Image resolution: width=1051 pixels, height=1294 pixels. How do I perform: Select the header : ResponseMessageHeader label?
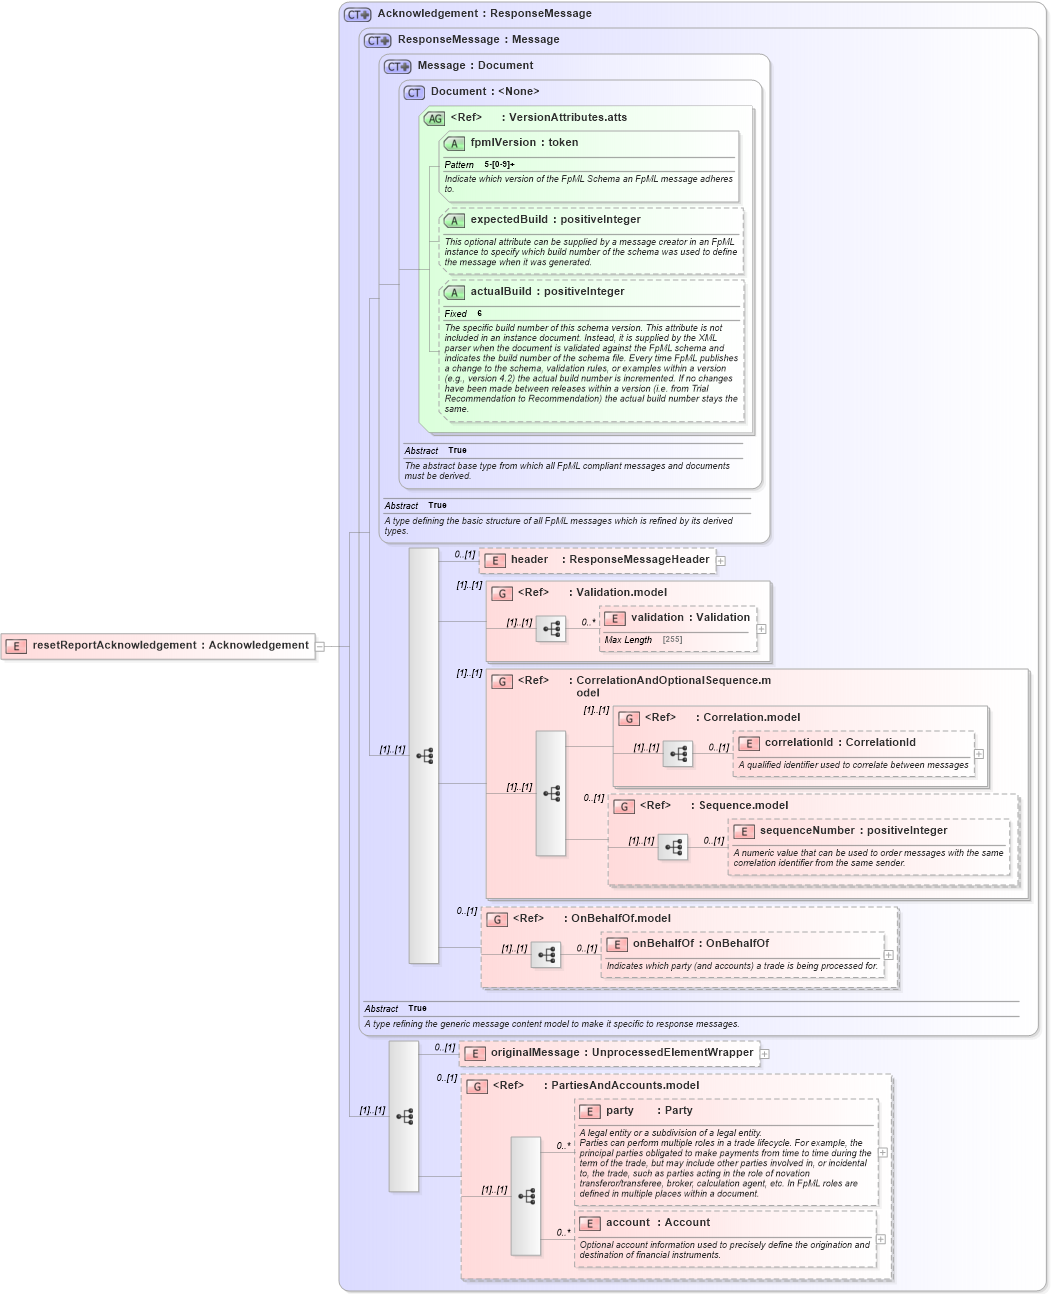(x=610, y=560)
